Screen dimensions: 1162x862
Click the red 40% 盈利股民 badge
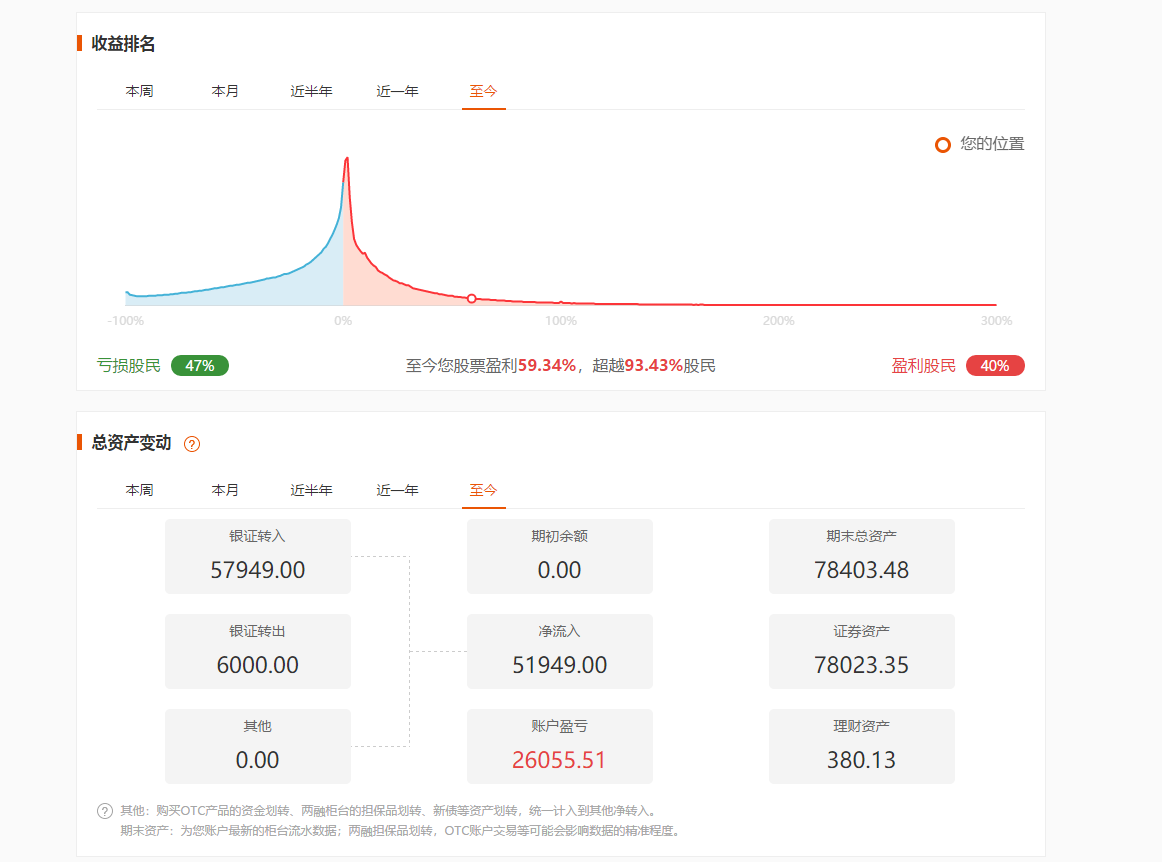995,365
